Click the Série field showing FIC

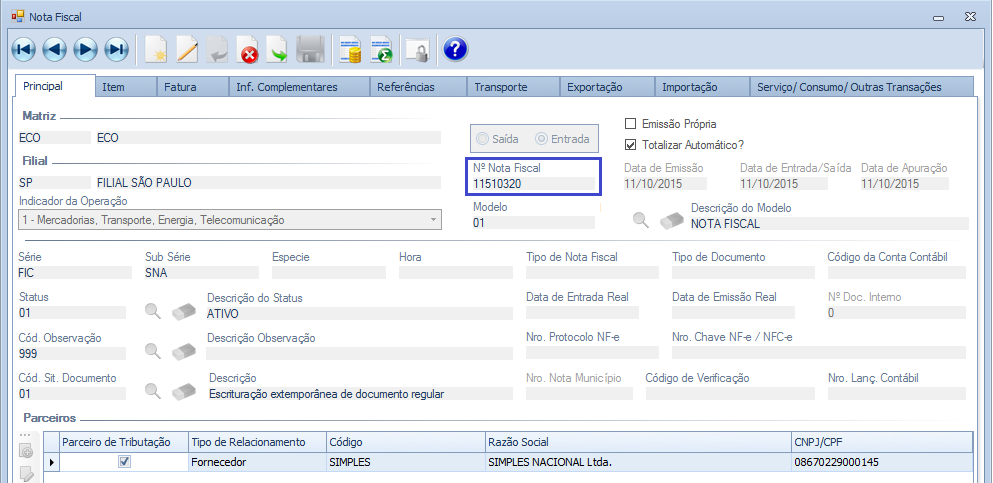[75, 272]
